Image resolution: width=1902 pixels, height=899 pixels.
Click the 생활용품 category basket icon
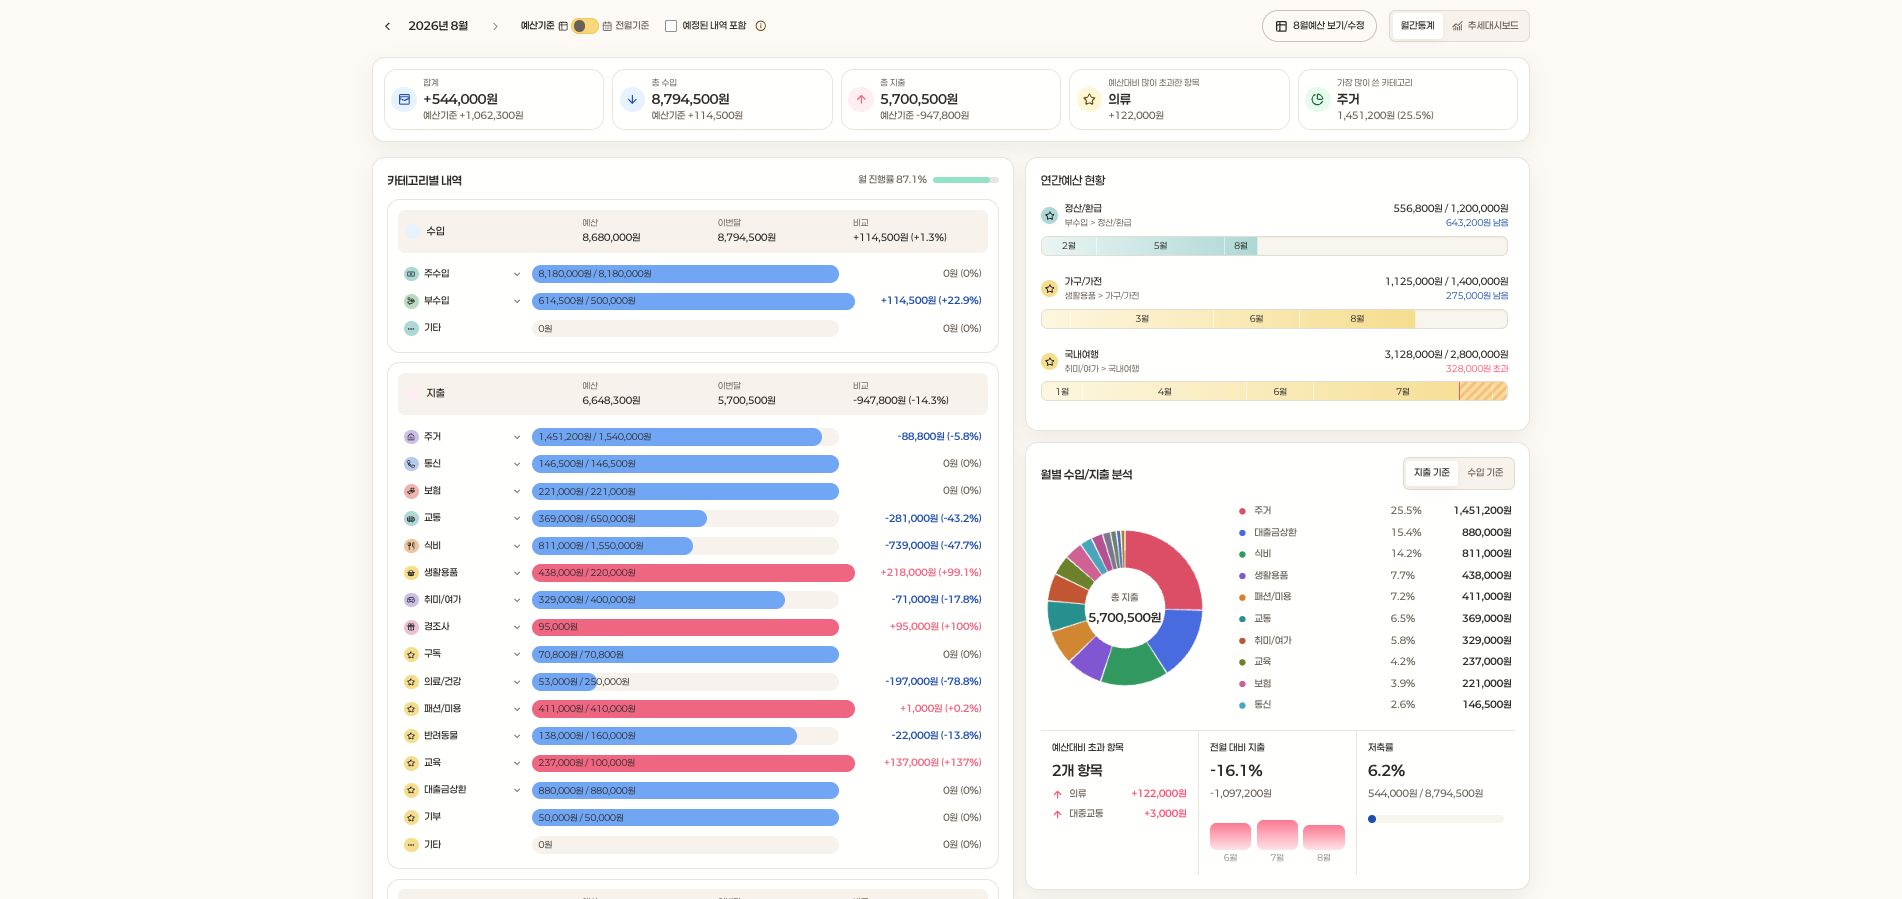pos(411,573)
